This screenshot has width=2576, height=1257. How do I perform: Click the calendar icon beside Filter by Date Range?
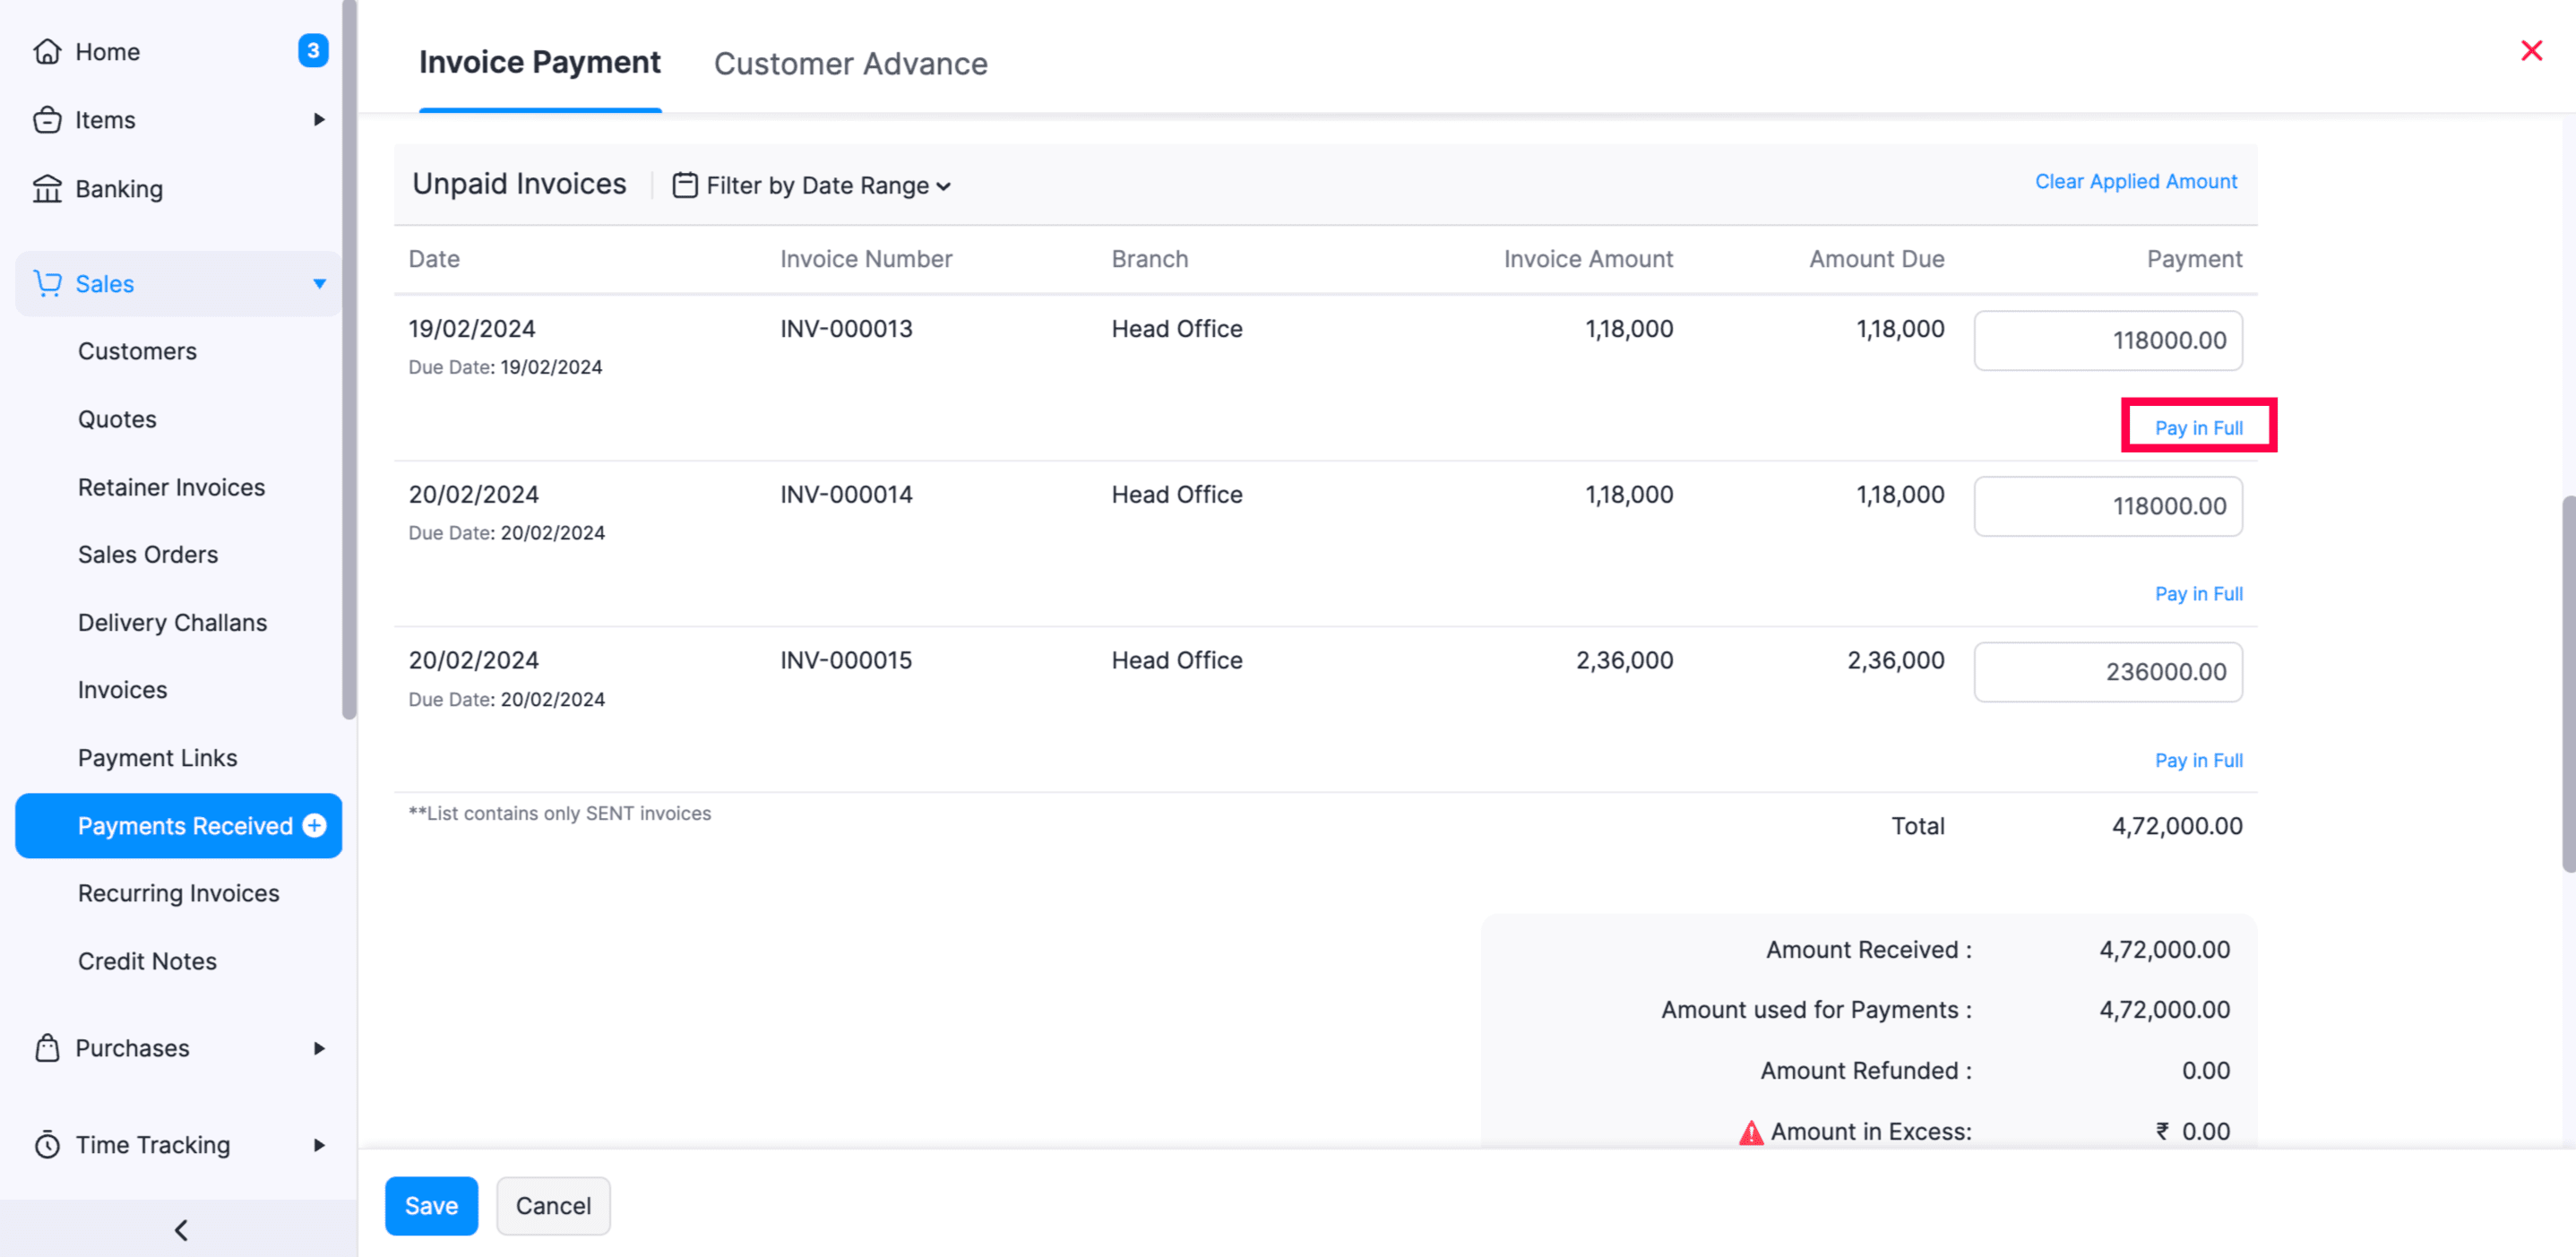point(685,185)
